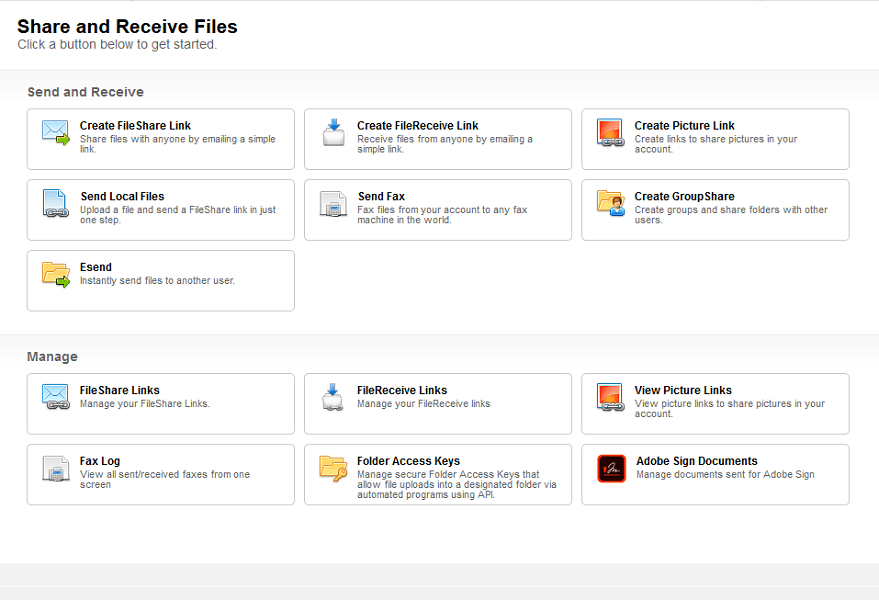Click 'Share files with anyone by emailing' description
This screenshot has height=600, width=879.
178,144
